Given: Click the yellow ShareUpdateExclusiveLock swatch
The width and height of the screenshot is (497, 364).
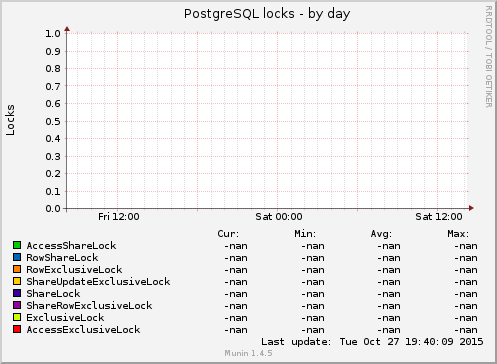Looking at the screenshot, I should tap(17, 281).
